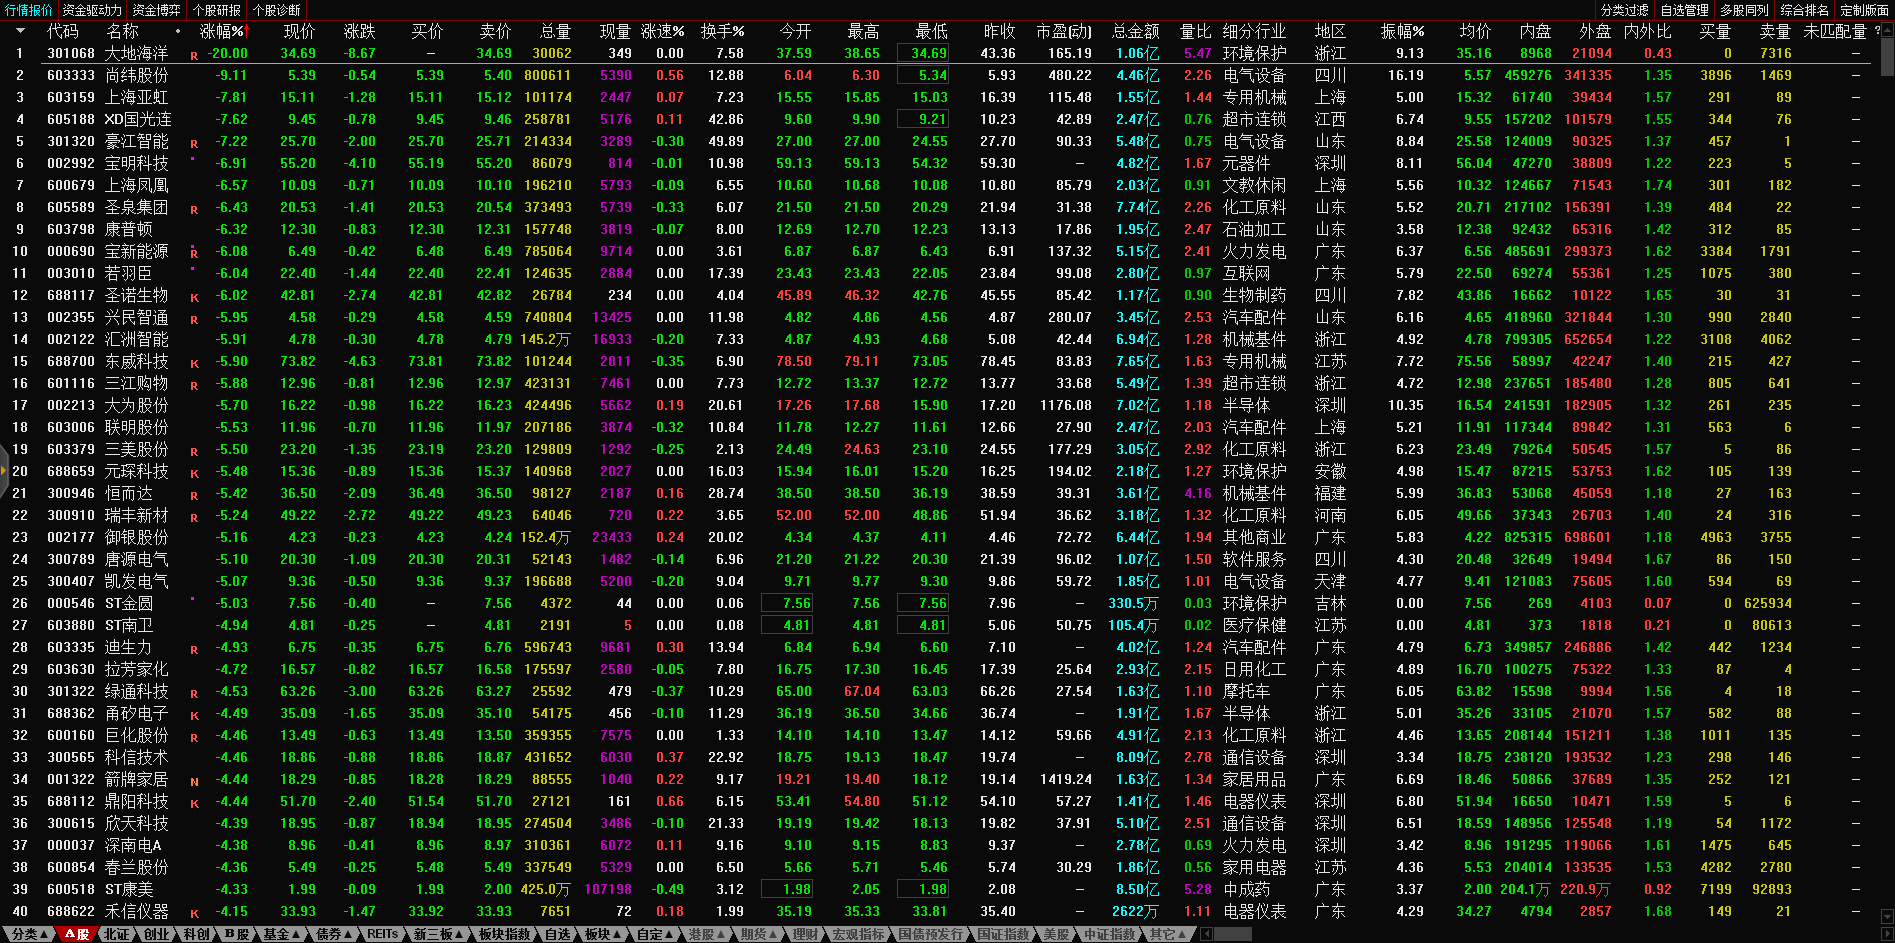The width and height of the screenshot is (1895, 943).
Task: Select the 上海凤凰 stock row
Action: pyautogui.click(x=137, y=185)
